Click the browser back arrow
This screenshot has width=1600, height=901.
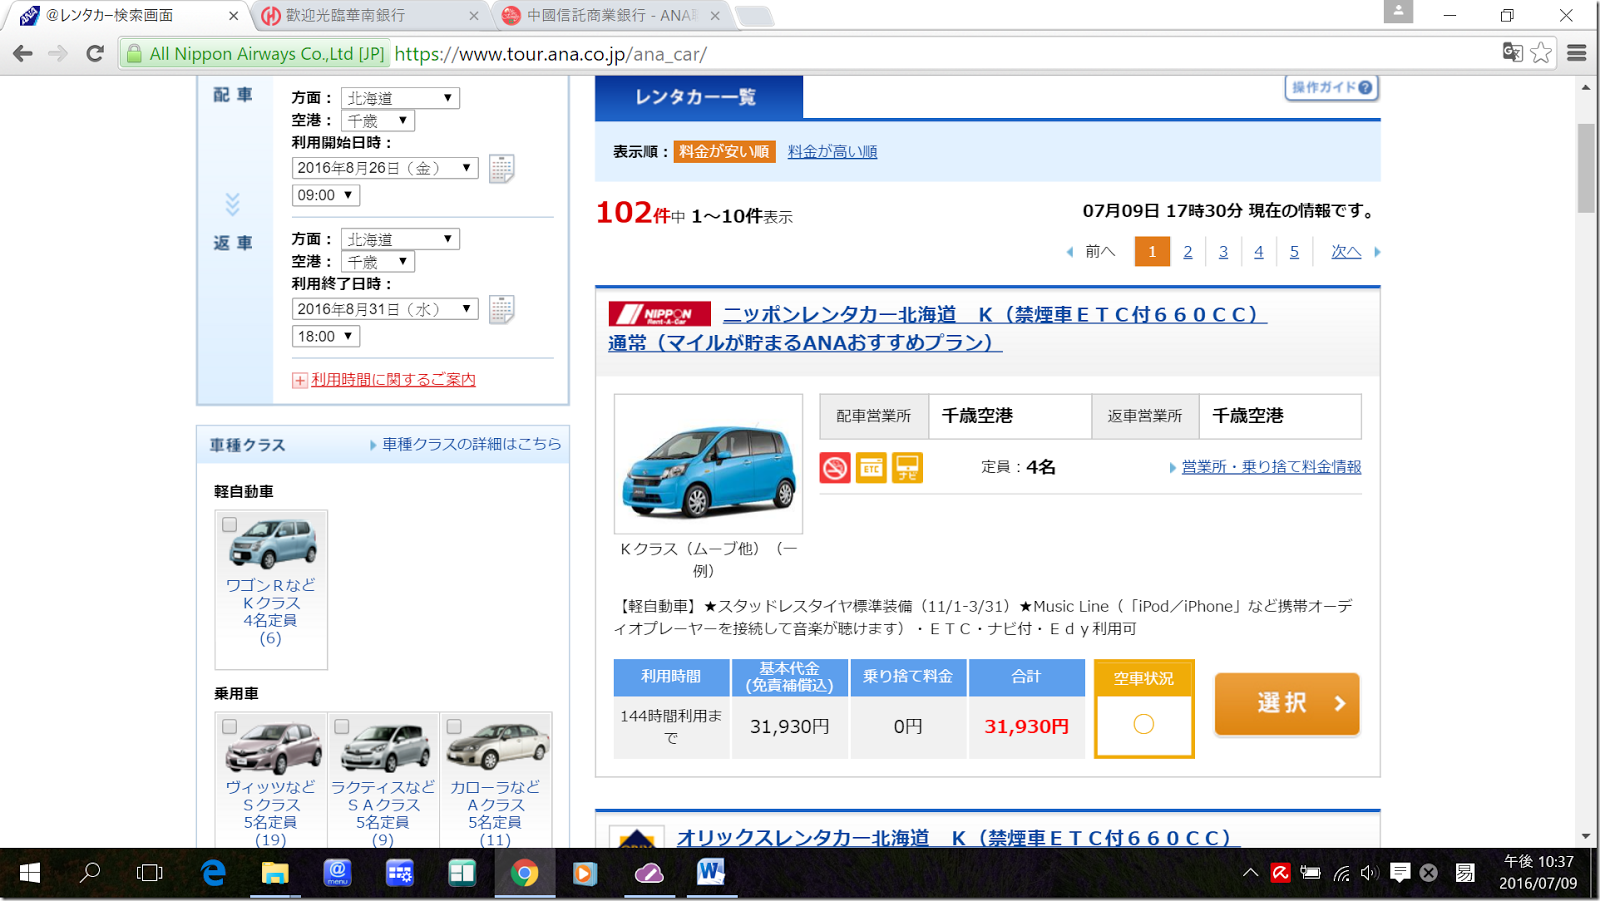coord(23,53)
